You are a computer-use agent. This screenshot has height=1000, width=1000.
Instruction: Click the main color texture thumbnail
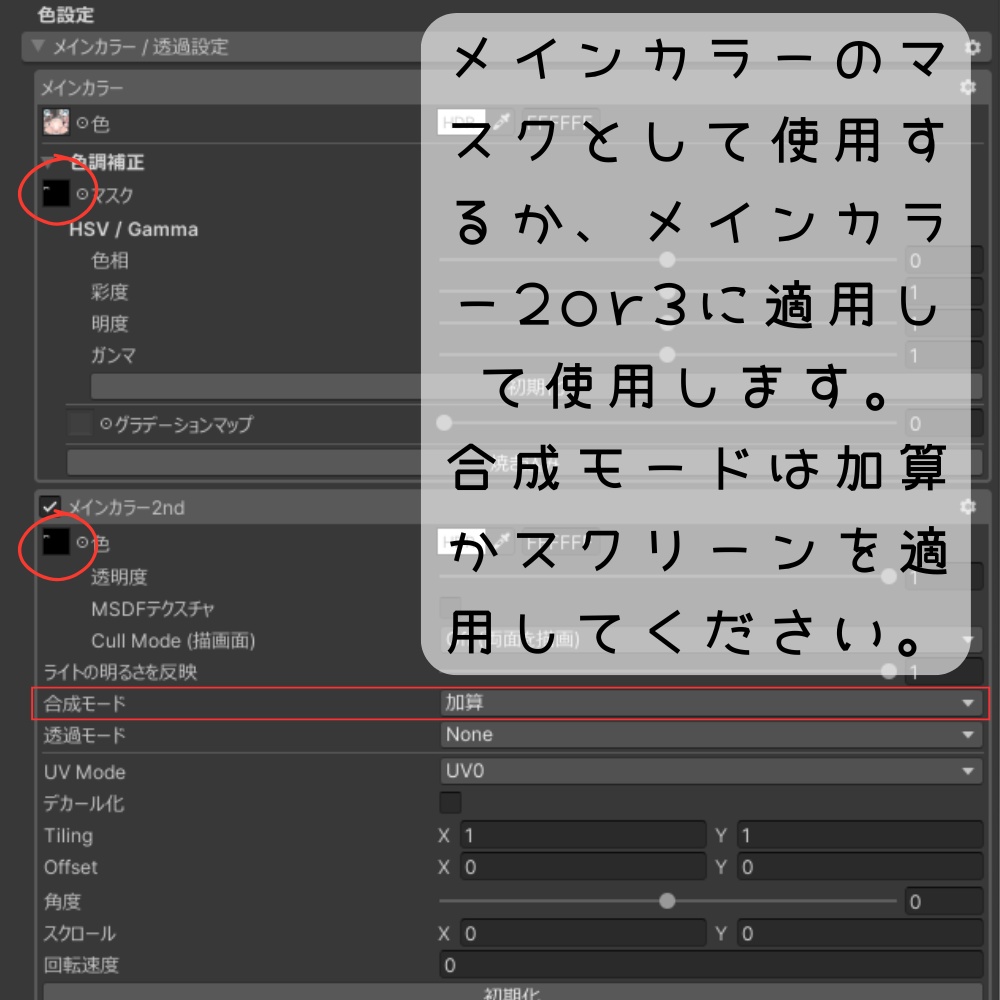pyautogui.click(x=56, y=120)
